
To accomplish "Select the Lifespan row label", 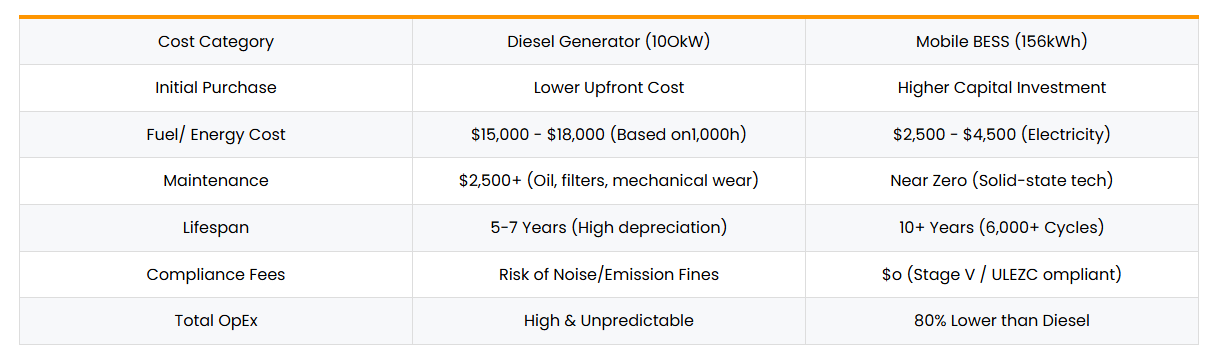I will click(216, 228).
